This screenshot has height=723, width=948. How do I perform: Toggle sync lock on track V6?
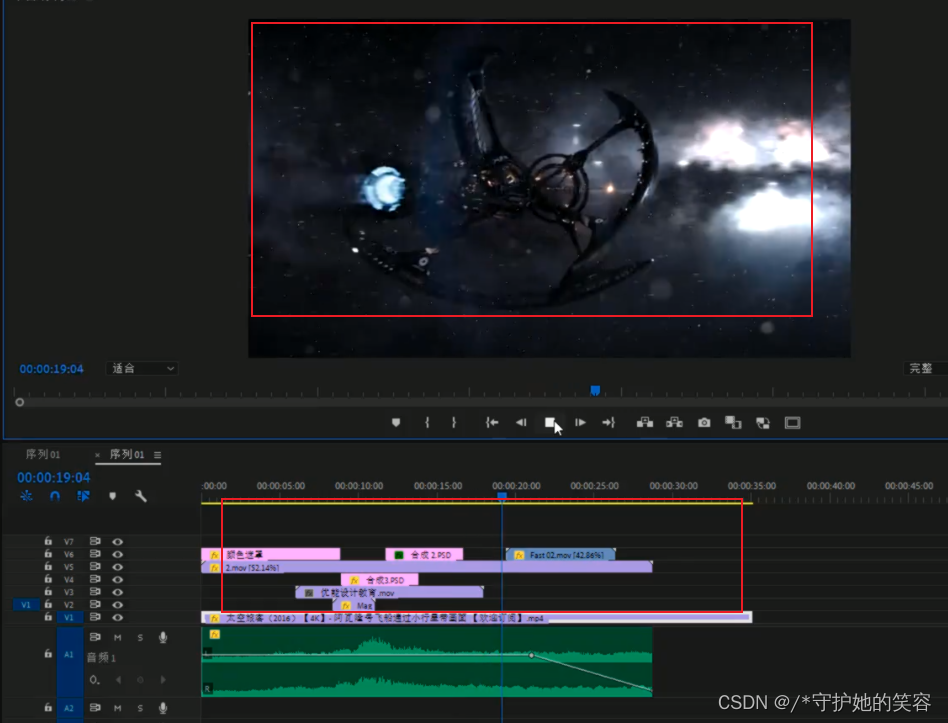click(x=95, y=554)
